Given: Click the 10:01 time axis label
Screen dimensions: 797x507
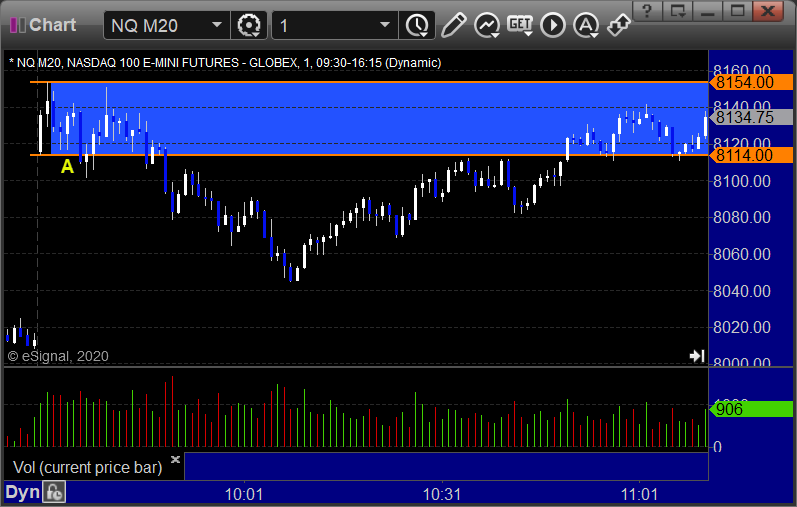Looking at the screenshot, I should click(244, 494).
